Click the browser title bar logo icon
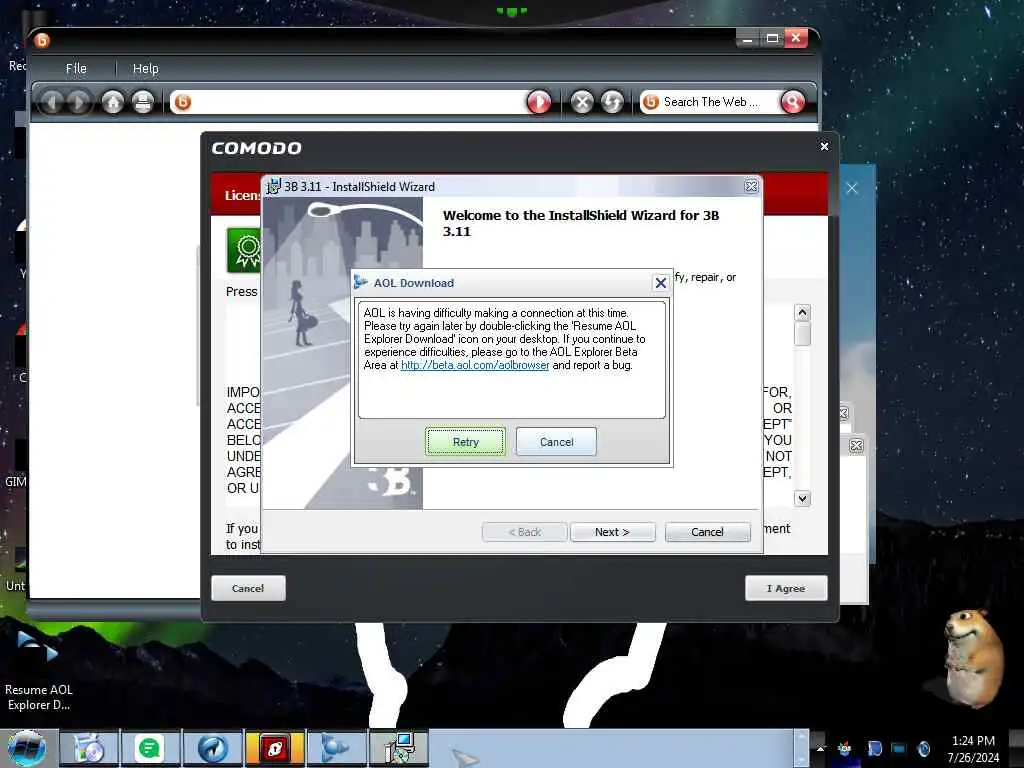The image size is (1024, 768). (x=42, y=40)
